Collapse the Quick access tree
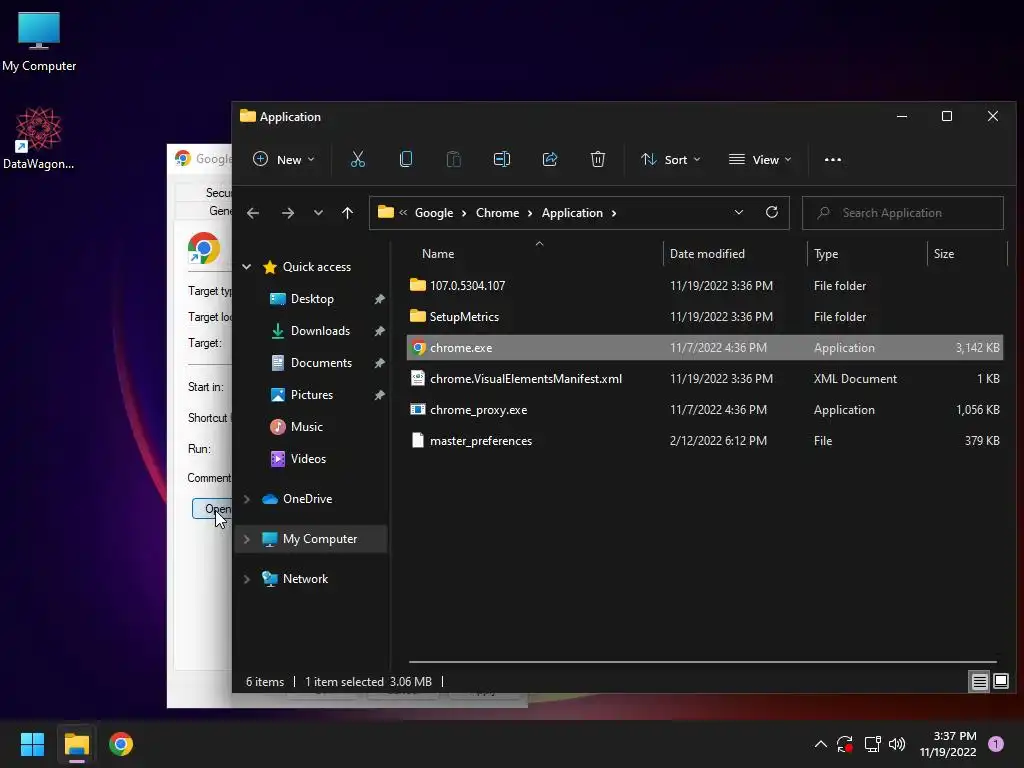The image size is (1024, 768). pyautogui.click(x=247, y=266)
